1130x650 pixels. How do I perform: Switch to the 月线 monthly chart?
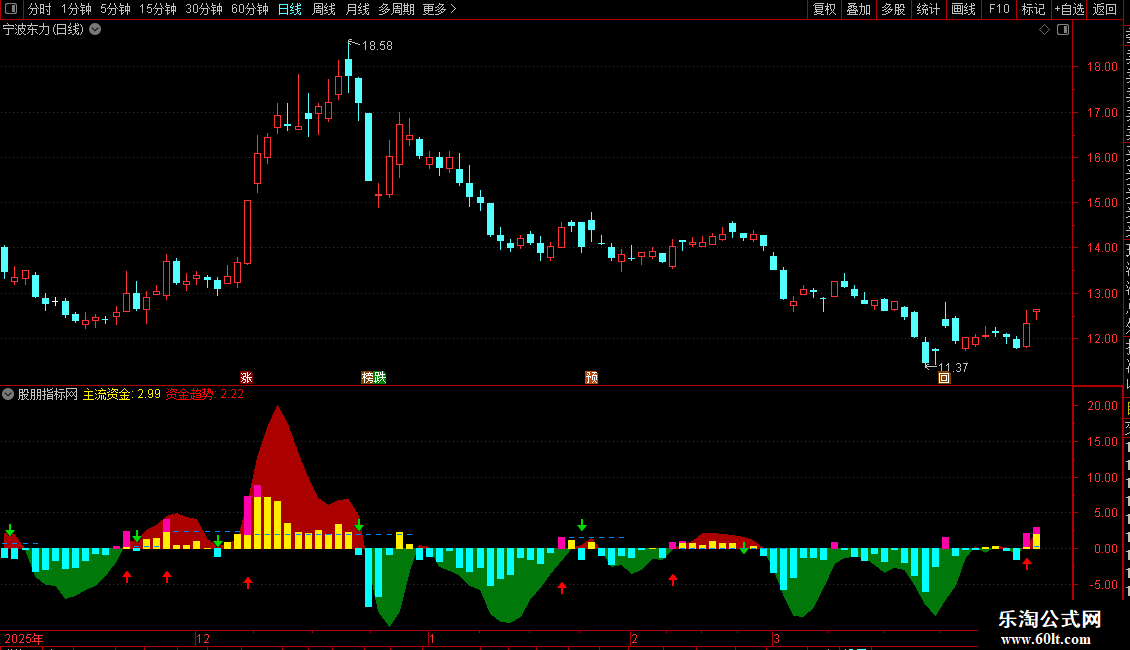(357, 9)
